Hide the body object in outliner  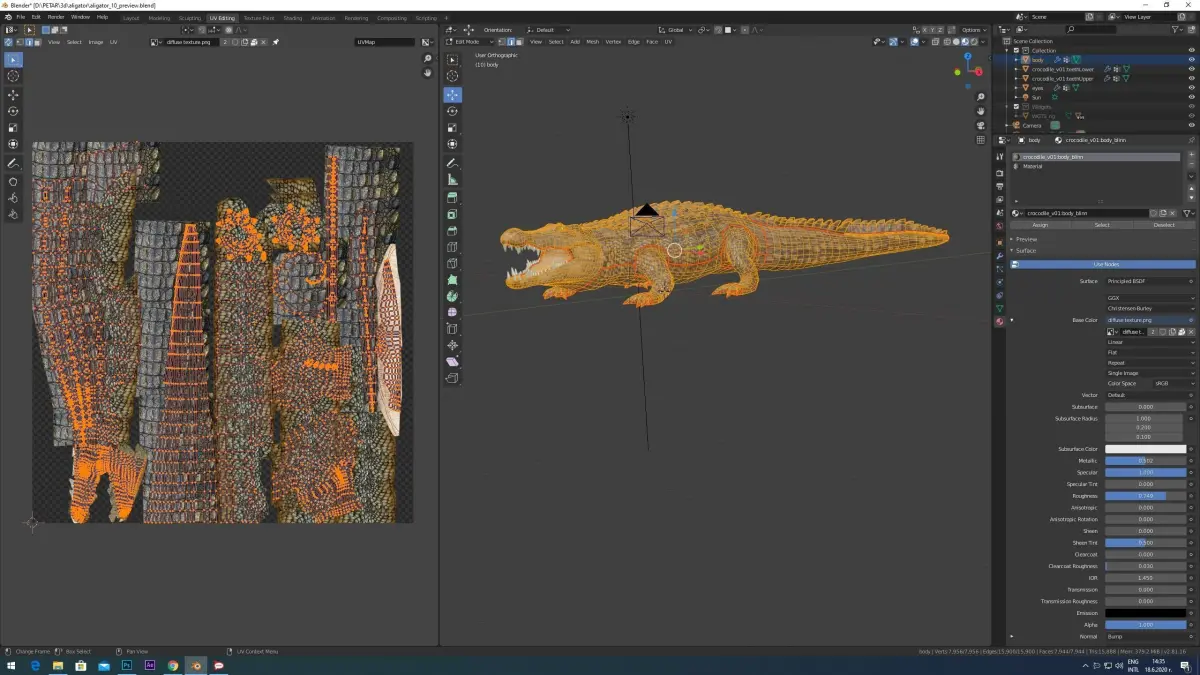point(1191,60)
